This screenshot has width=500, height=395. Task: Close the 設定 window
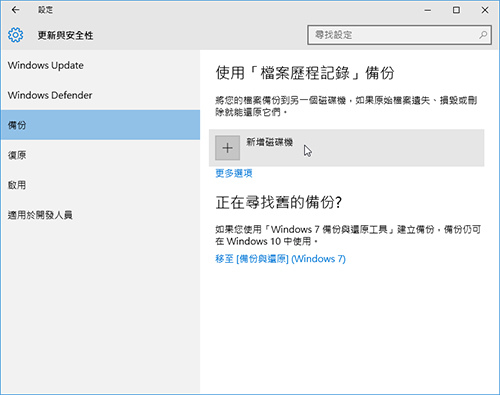coord(485,10)
